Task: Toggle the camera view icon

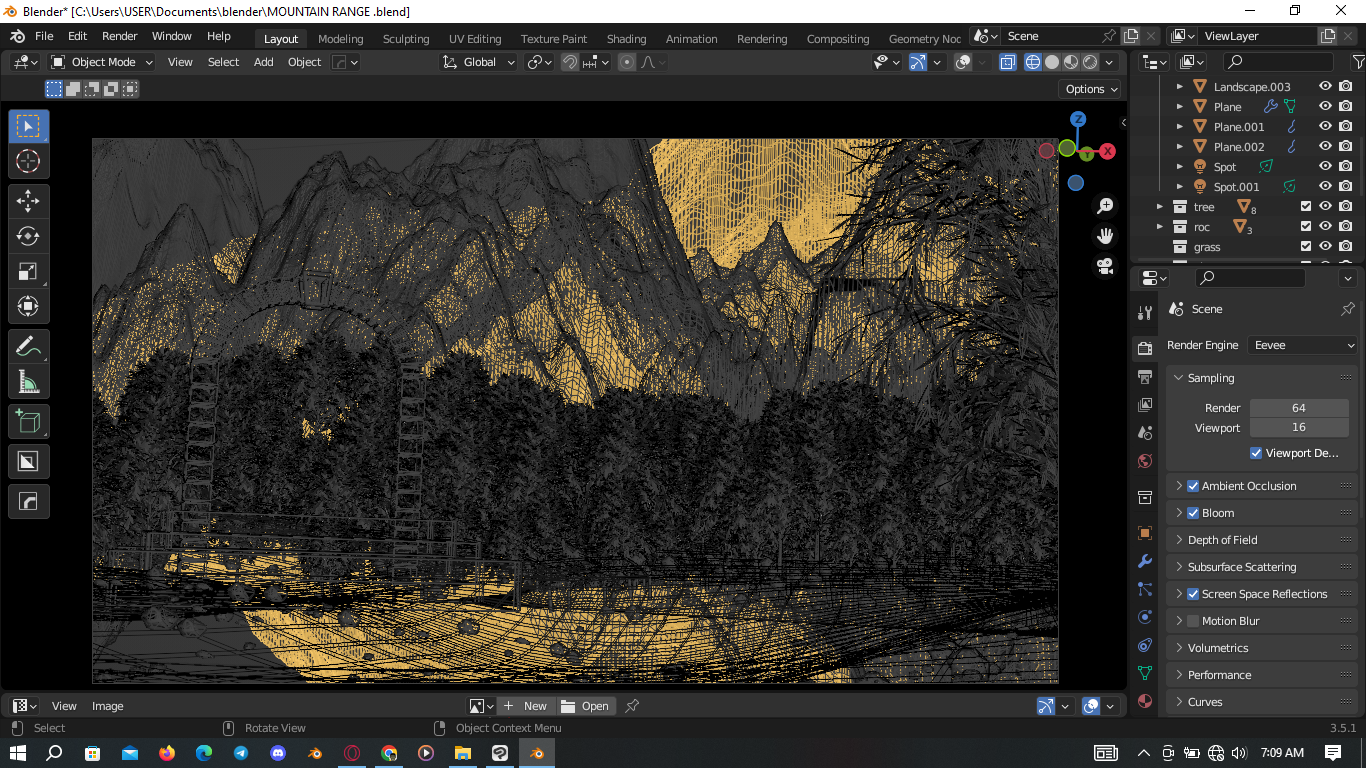Action: [x=1105, y=266]
